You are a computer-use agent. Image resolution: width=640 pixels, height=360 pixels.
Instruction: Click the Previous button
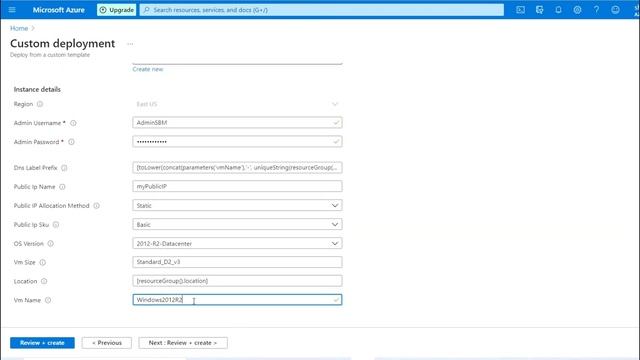pyautogui.click(x=107, y=343)
